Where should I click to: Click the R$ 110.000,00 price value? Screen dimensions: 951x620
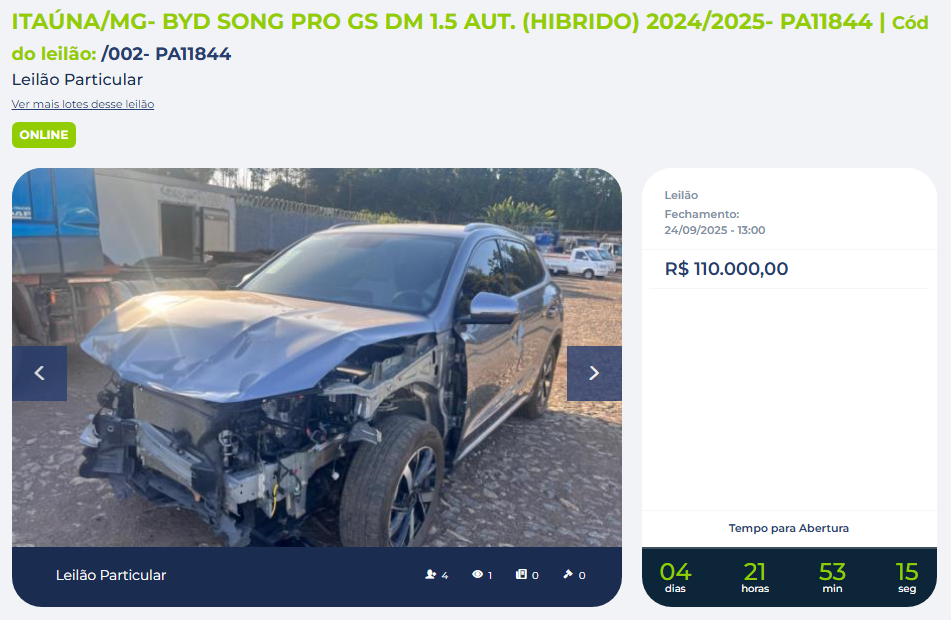726,269
